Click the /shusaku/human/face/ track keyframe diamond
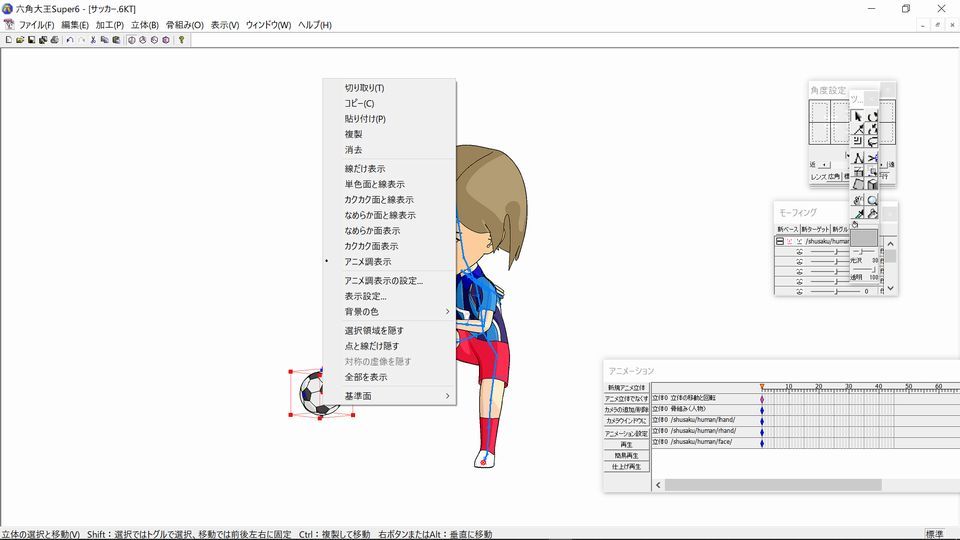Viewport: 960px width, 540px height. [x=762, y=442]
